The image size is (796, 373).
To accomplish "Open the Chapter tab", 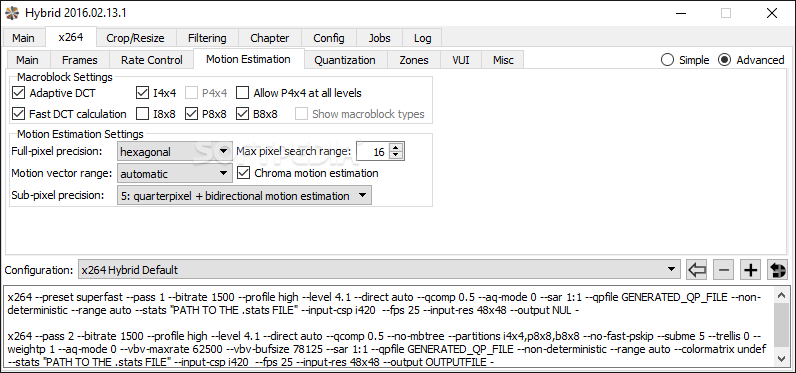I will tap(270, 38).
